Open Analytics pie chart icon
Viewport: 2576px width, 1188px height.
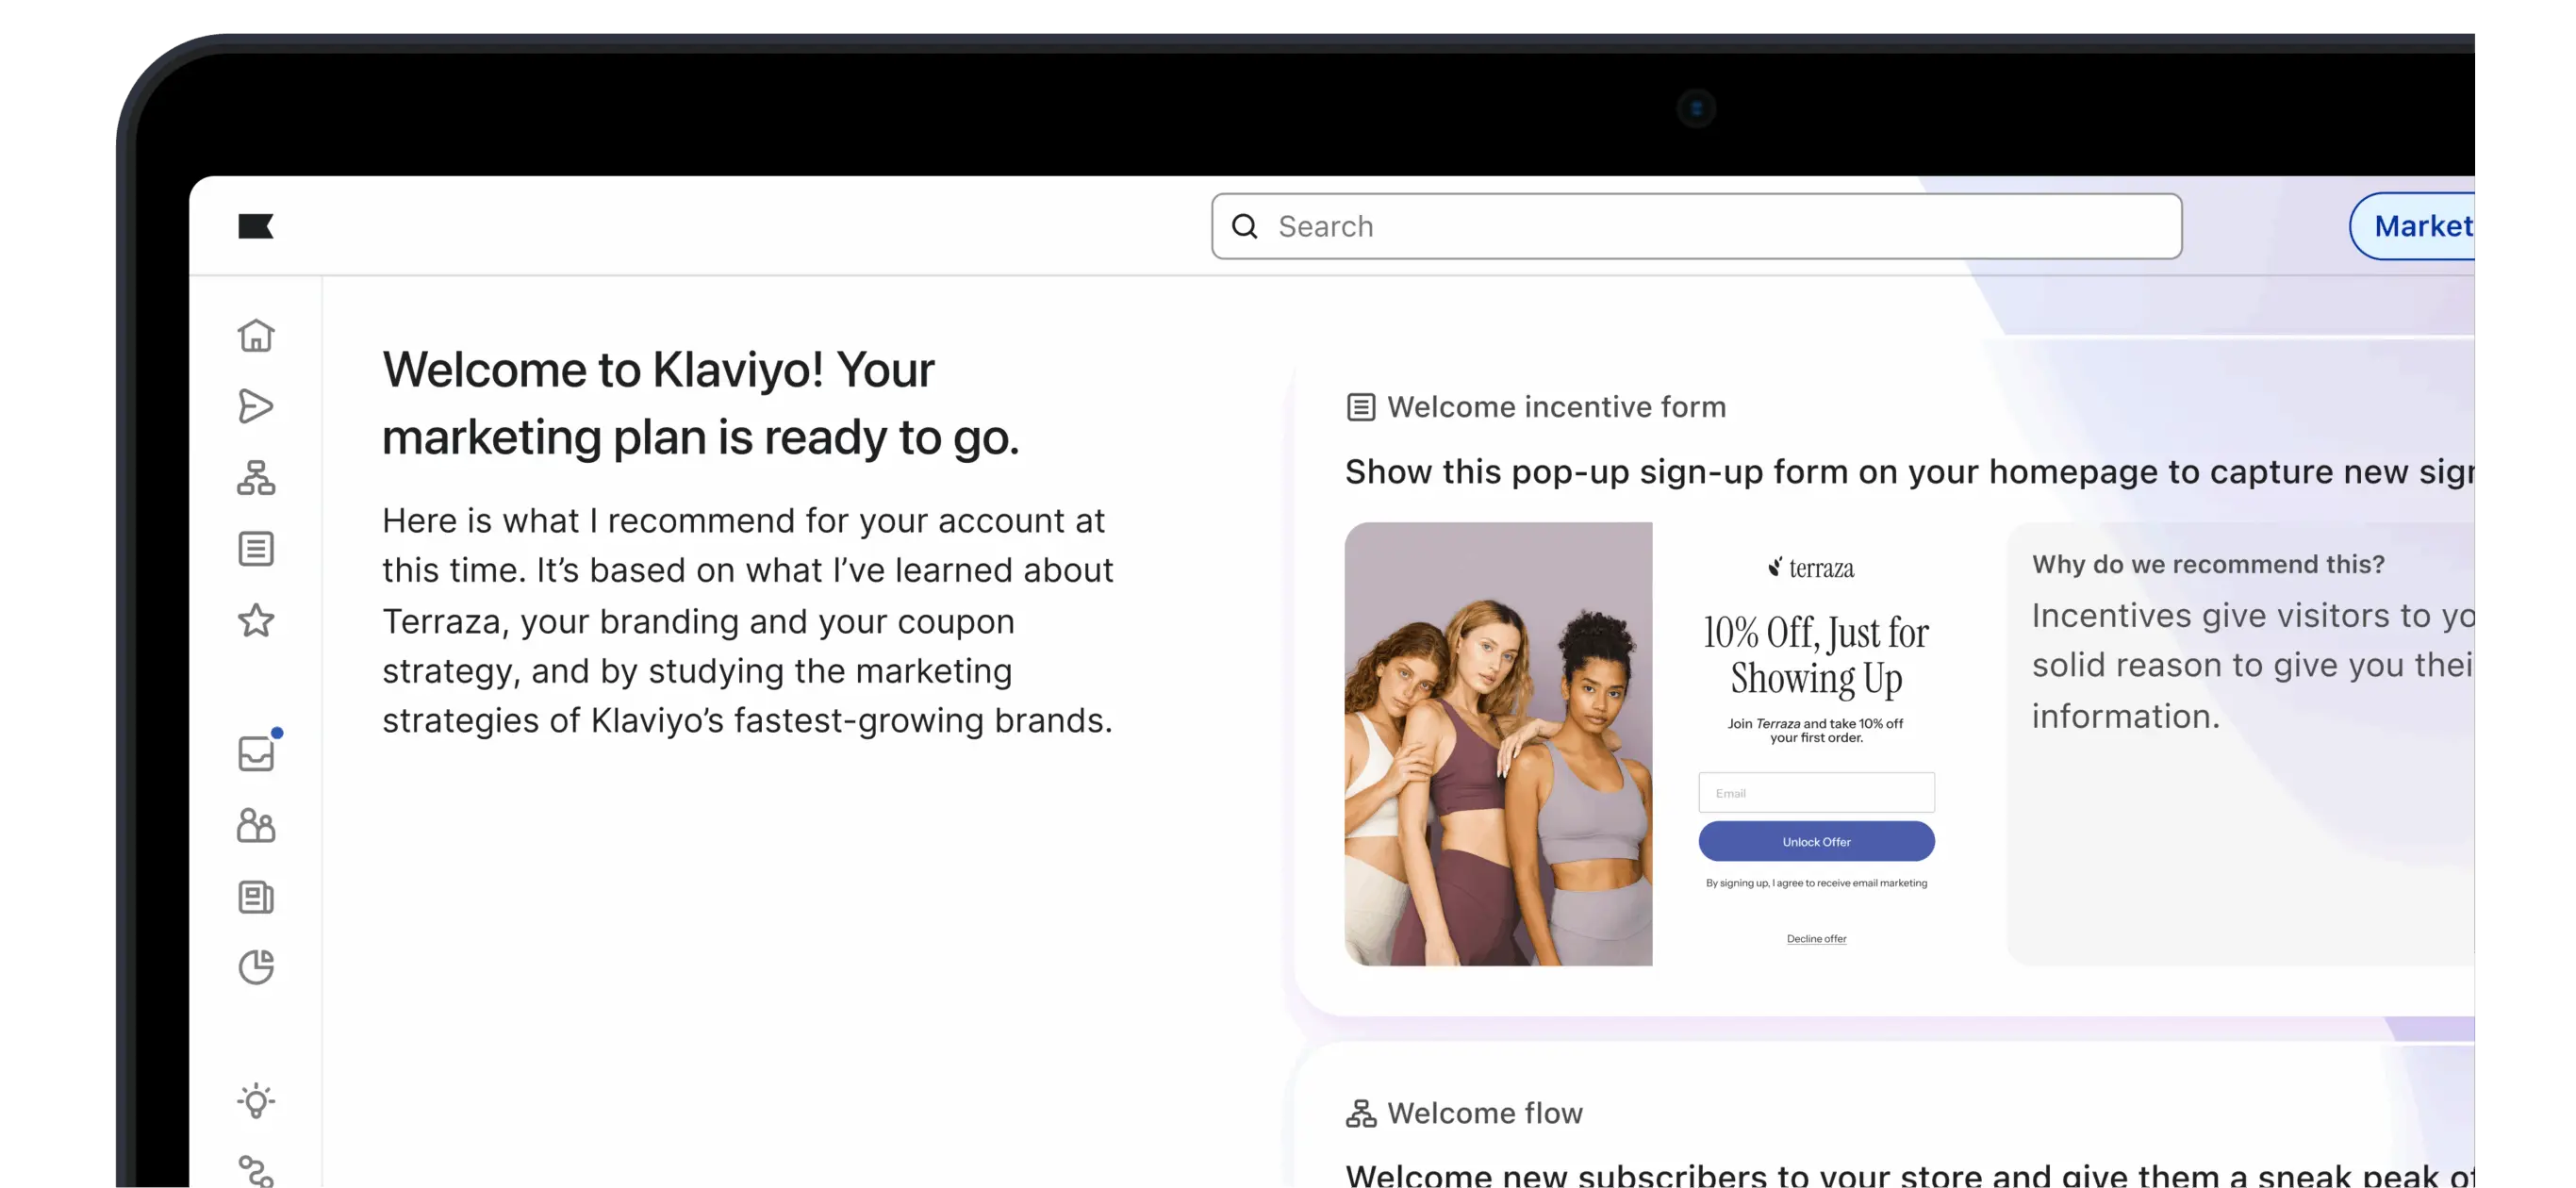click(256, 967)
